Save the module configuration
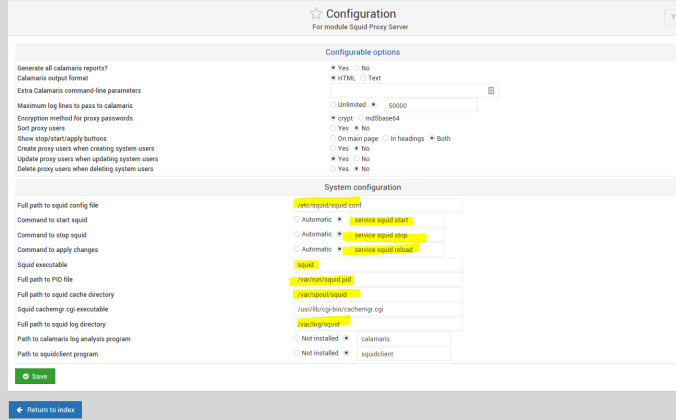The width and height of the screenshot is (676, 420). [35, 376]
